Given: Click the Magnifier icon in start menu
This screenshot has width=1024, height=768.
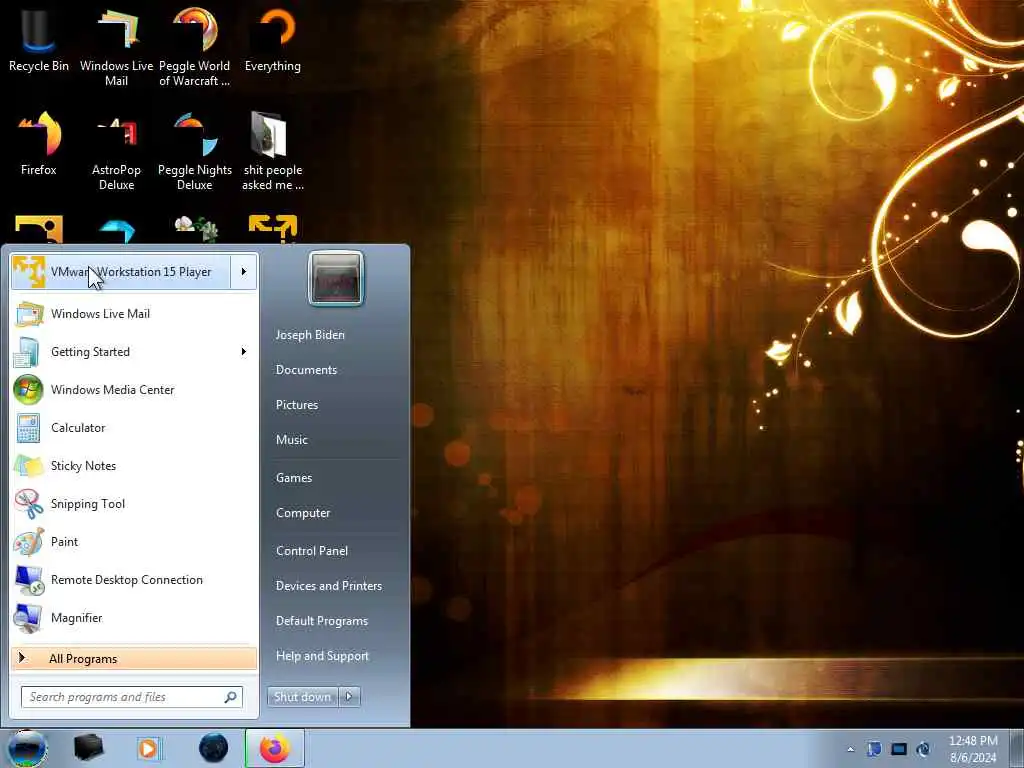Looking at the screenshot, I should (27, 618).
